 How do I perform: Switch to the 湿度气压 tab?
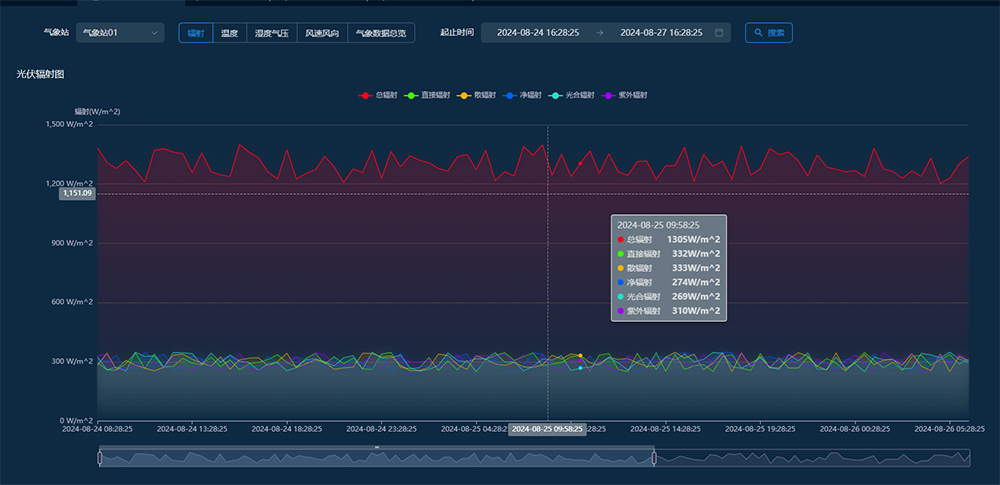(271, 33)
